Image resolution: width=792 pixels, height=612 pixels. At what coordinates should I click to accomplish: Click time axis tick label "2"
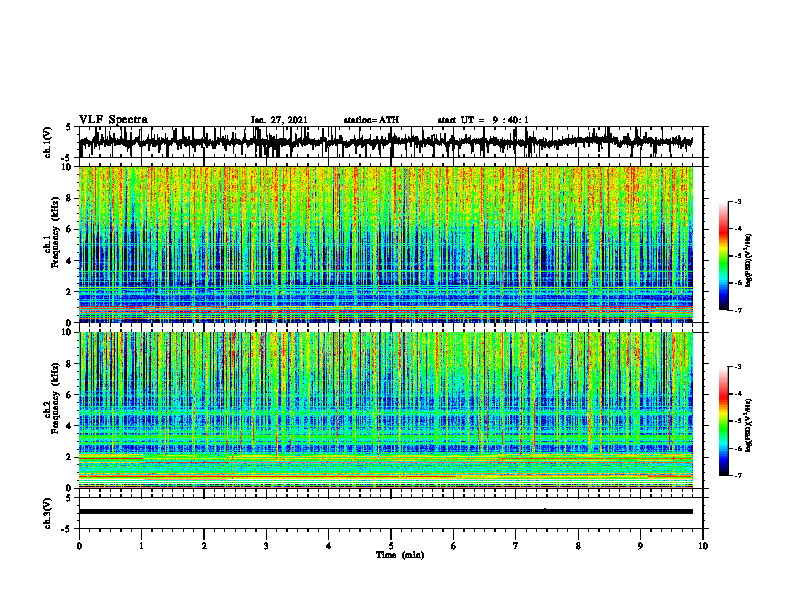click(204, 546)
